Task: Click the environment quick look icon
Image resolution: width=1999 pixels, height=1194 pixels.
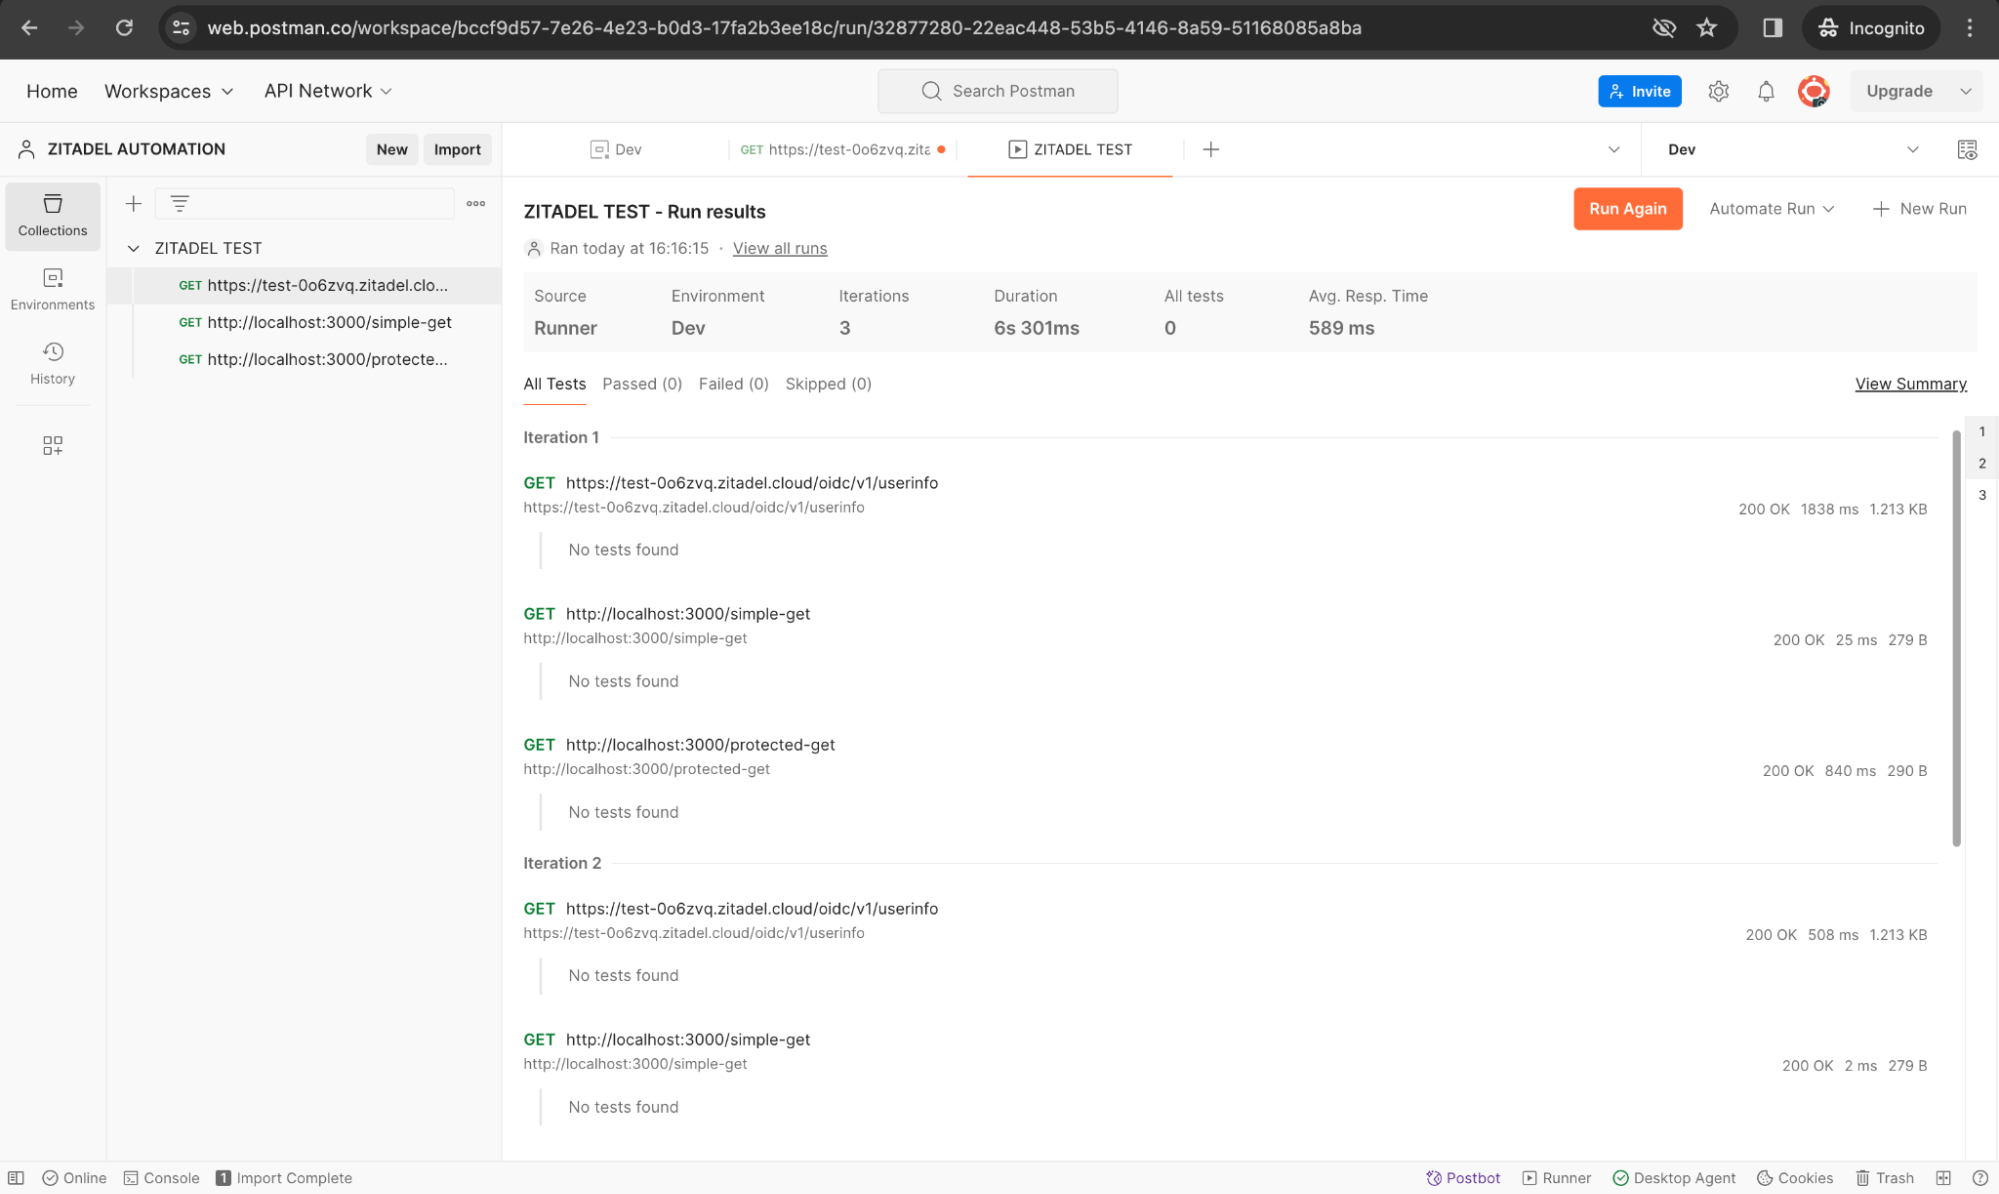Action: 1966,149
